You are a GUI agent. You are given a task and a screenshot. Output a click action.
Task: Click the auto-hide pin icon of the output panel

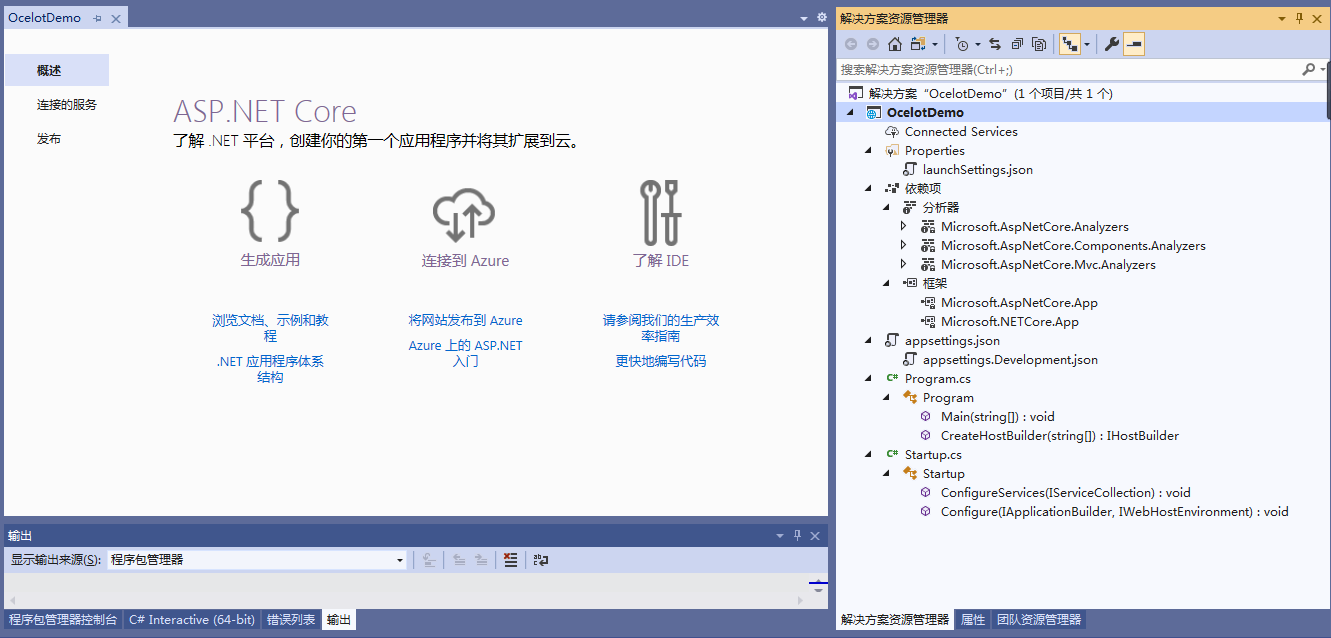(797, 536)
